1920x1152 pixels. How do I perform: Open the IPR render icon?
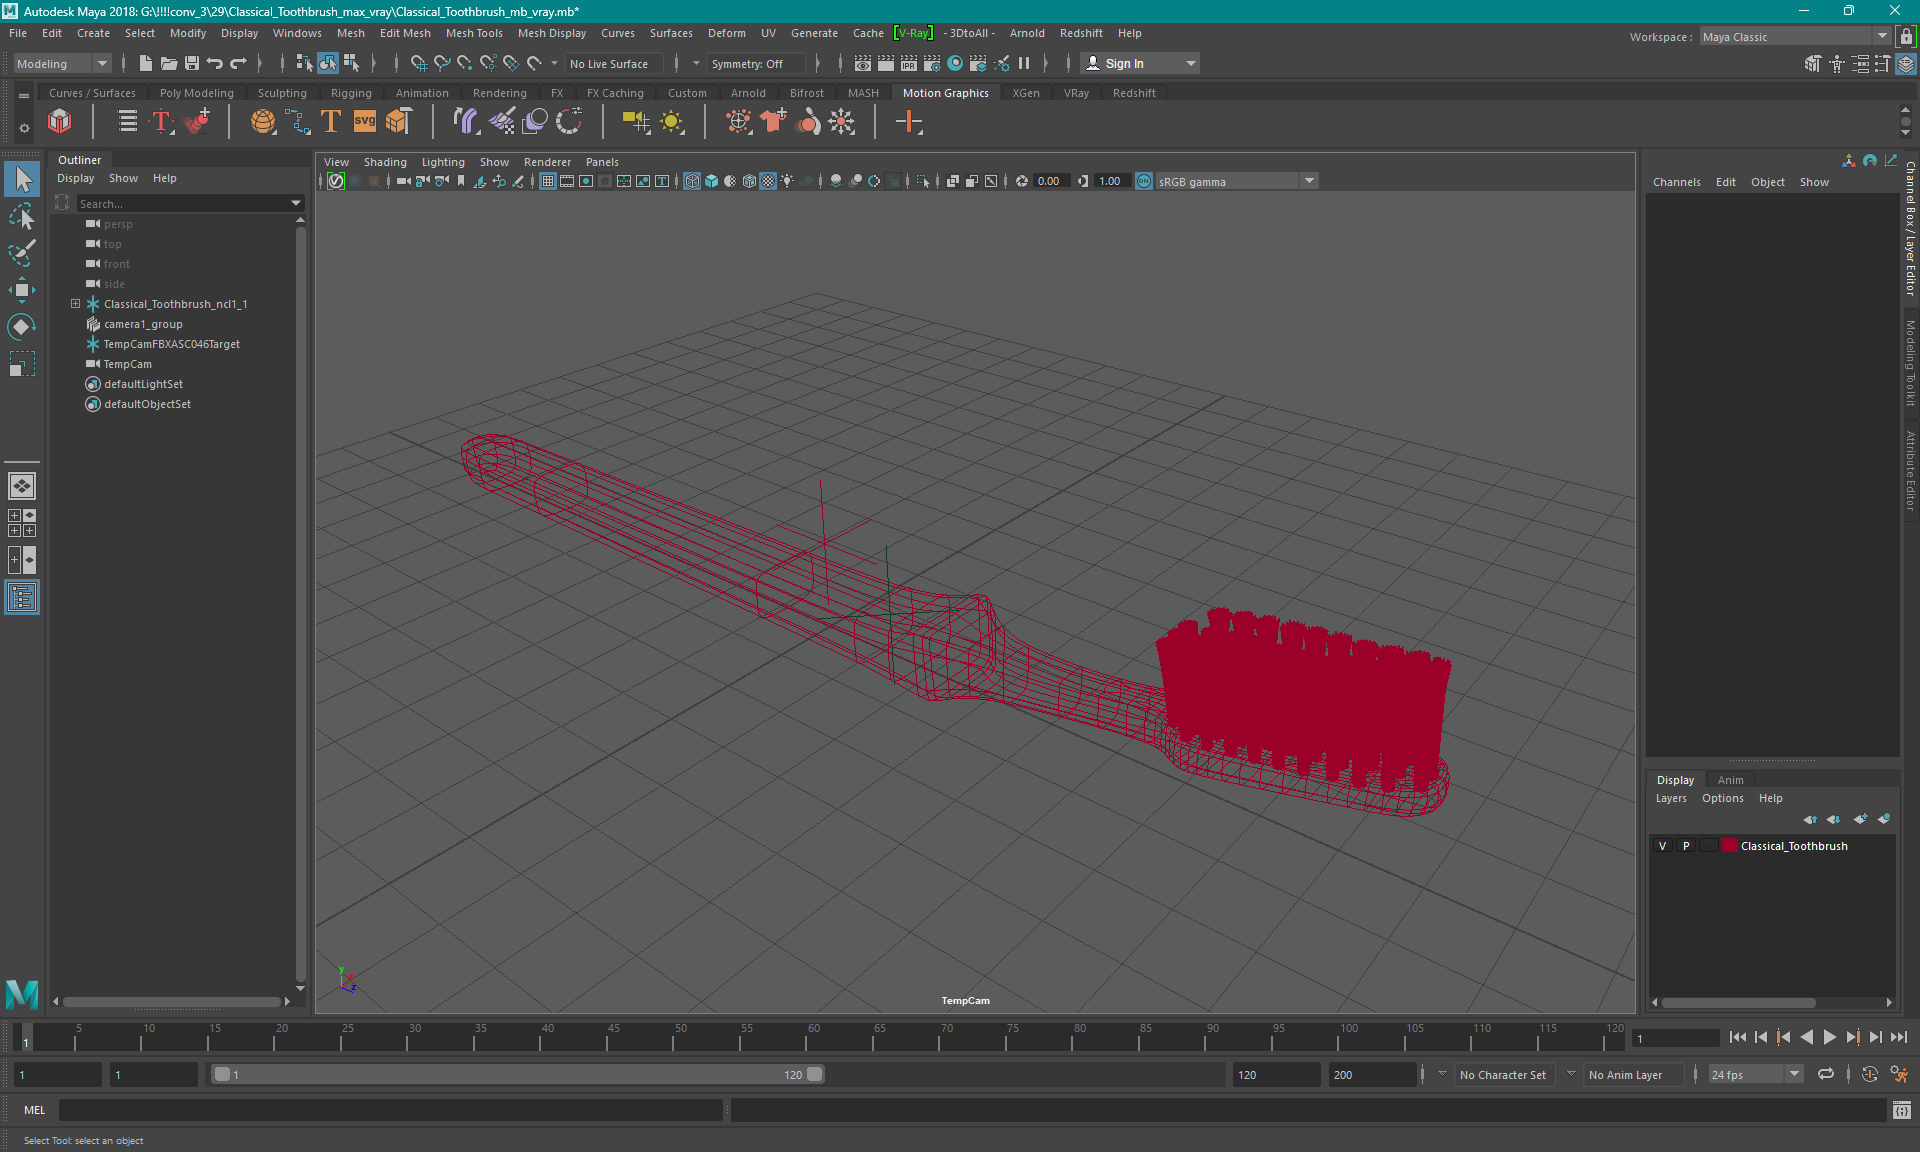click(x=908, y=63)
